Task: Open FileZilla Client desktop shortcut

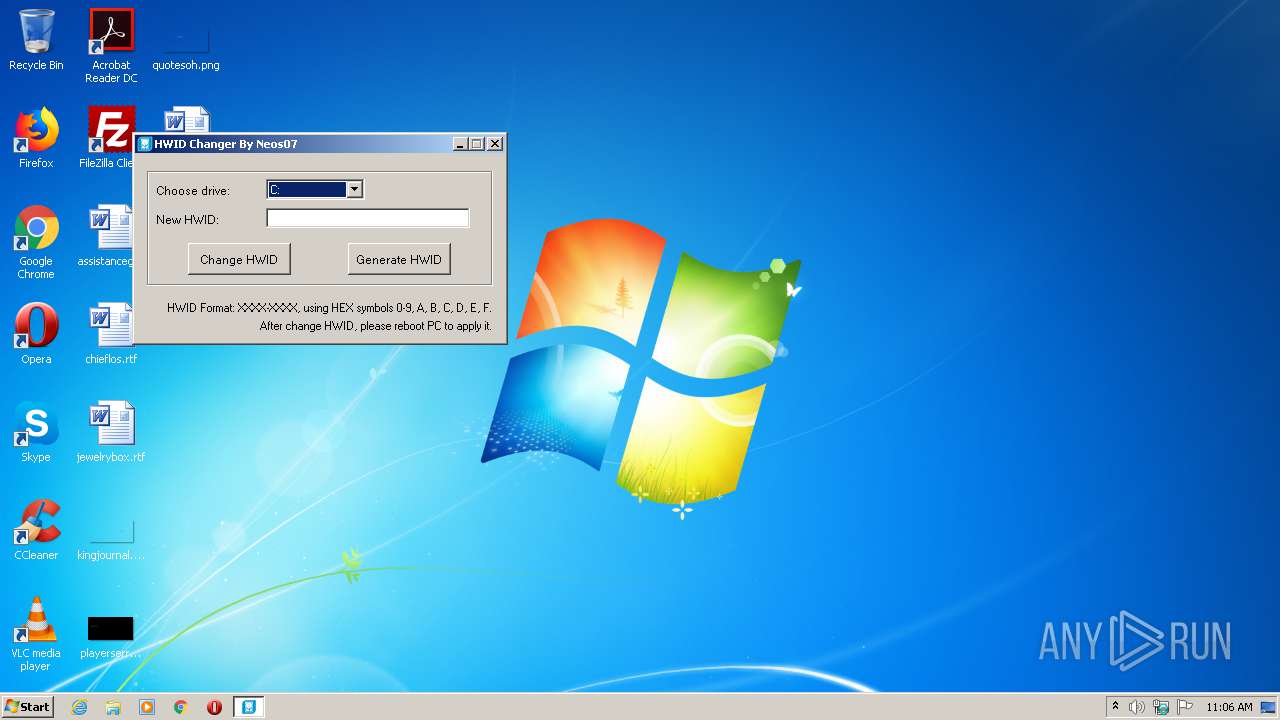Action: (x=108, y=138)
